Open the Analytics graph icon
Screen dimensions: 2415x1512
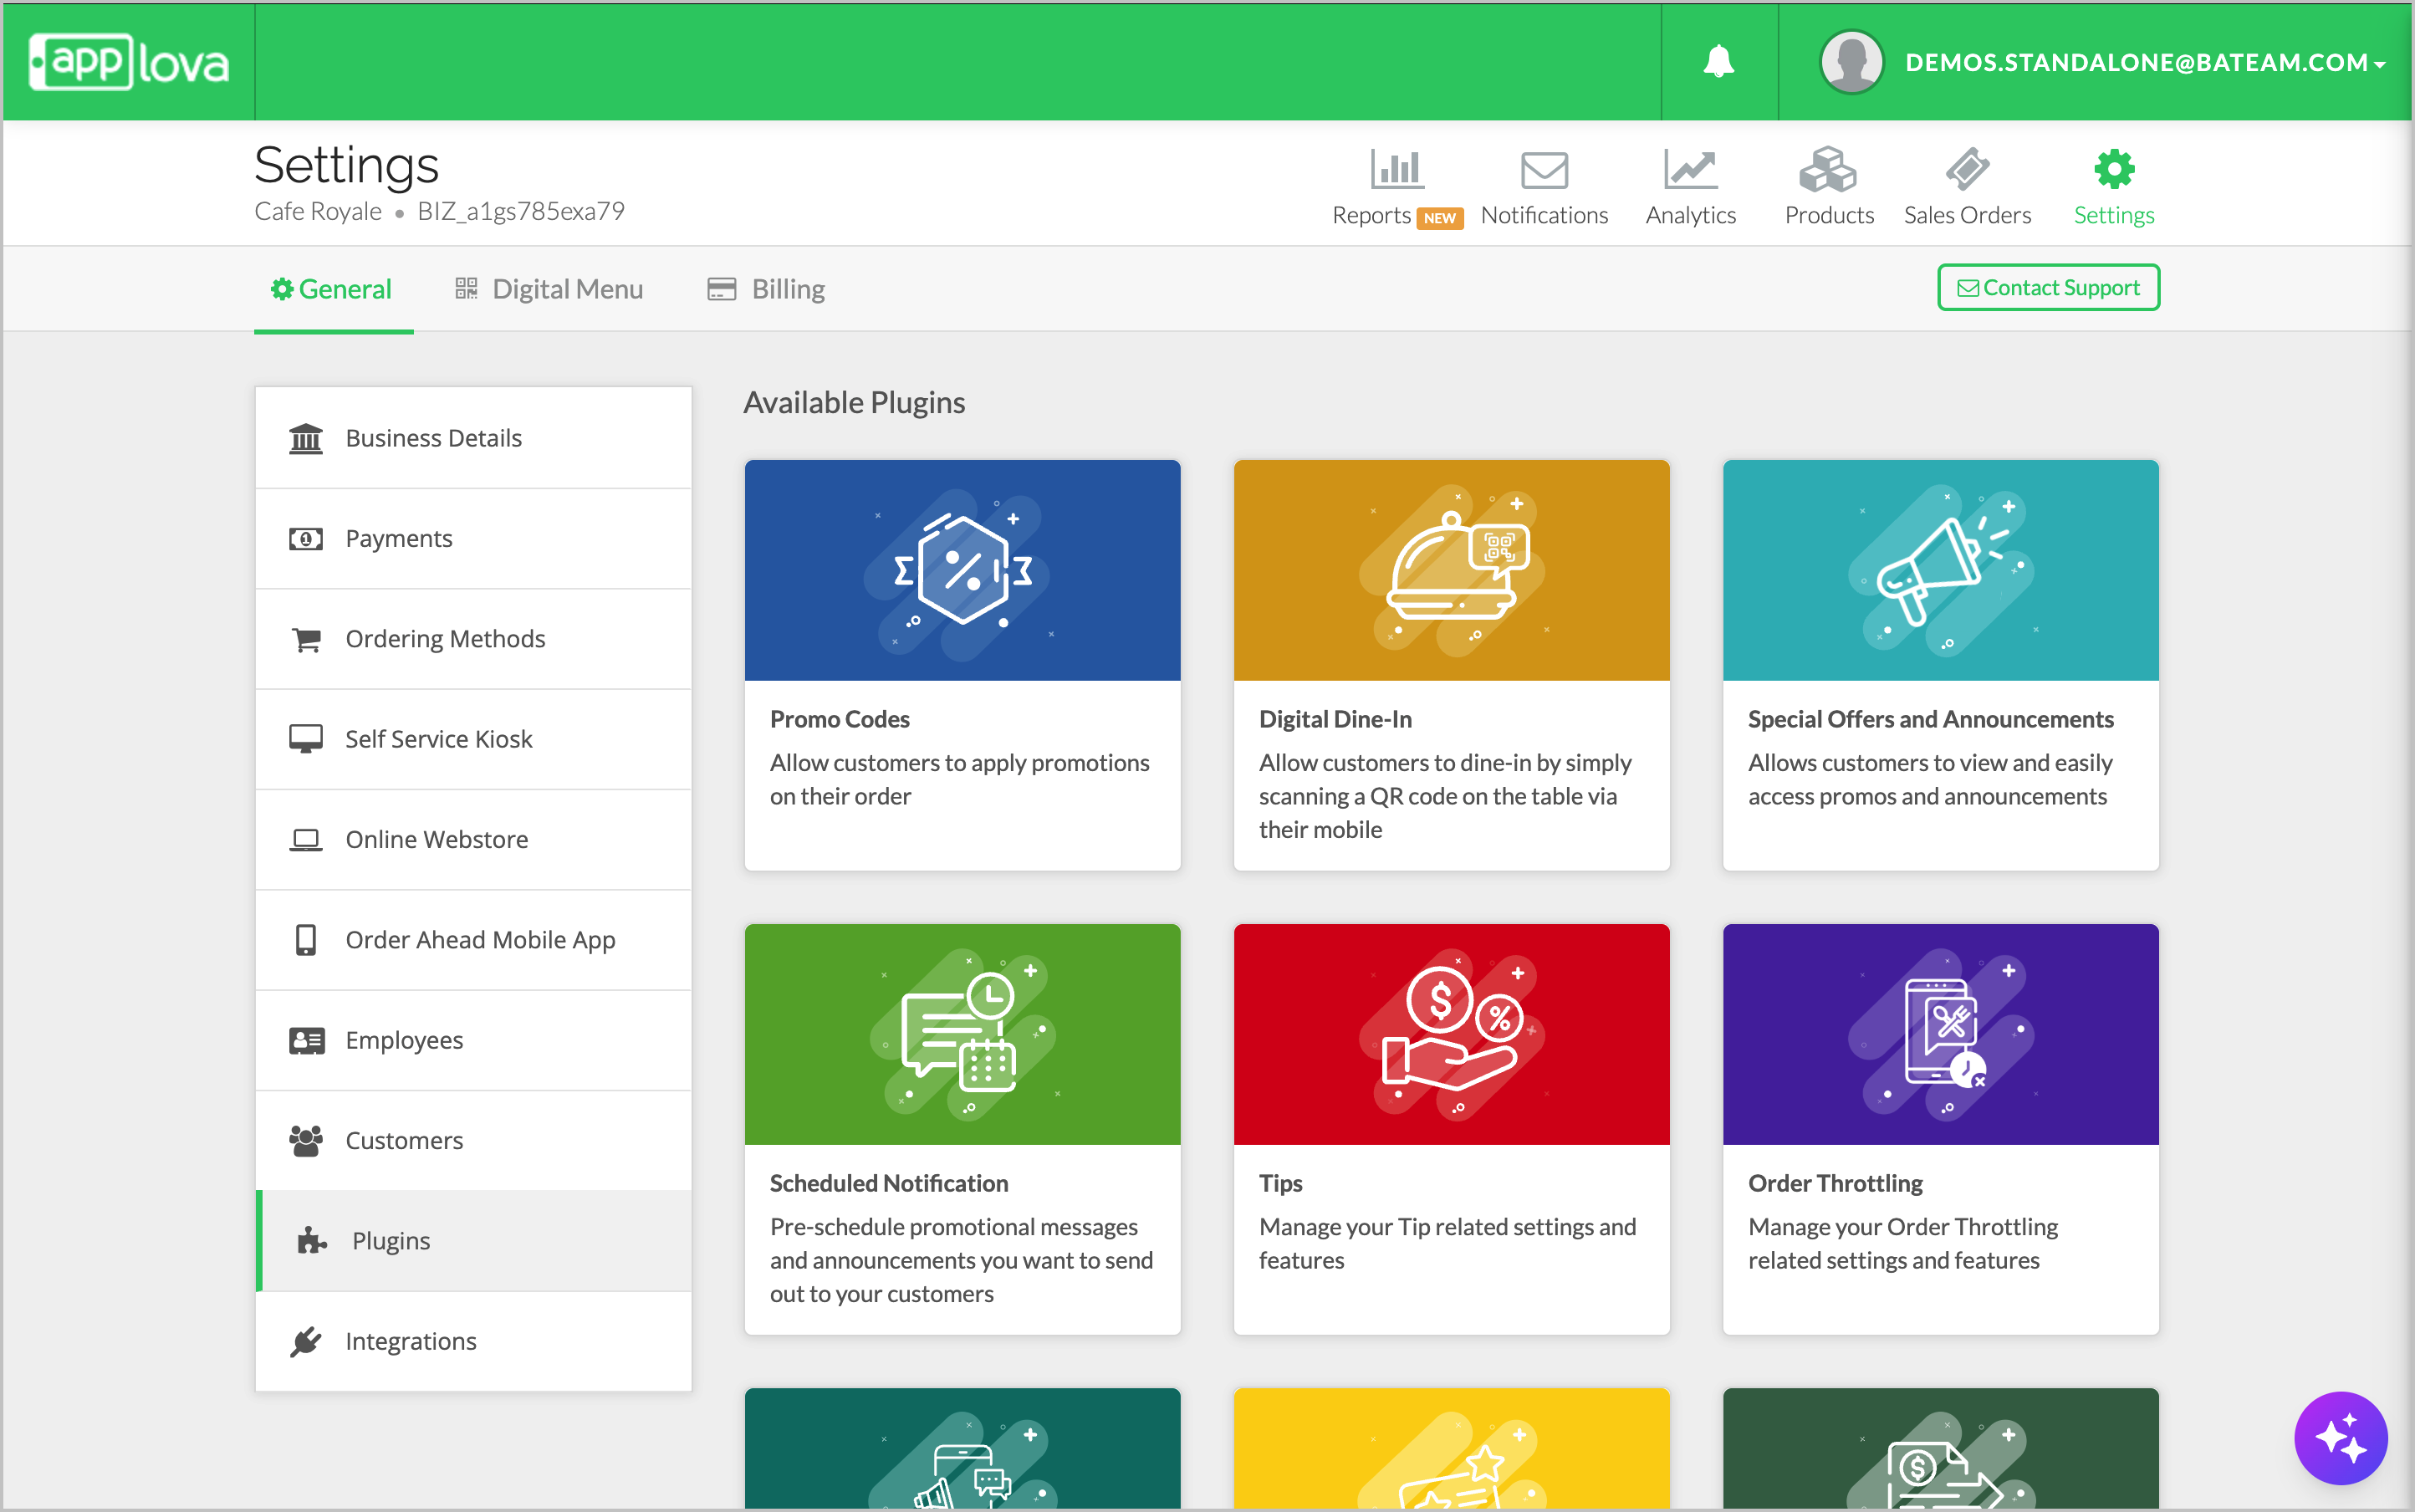[1690, 170]
